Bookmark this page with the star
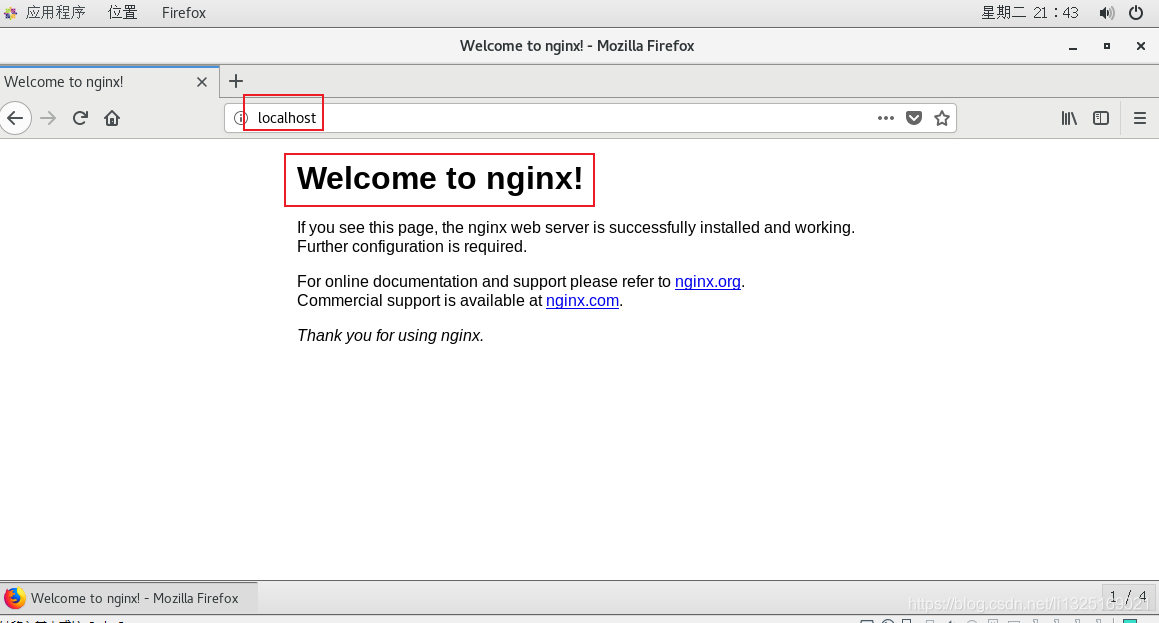Image resolution: width=1159 pixels, height=623 pixels. tap(941, 118)
